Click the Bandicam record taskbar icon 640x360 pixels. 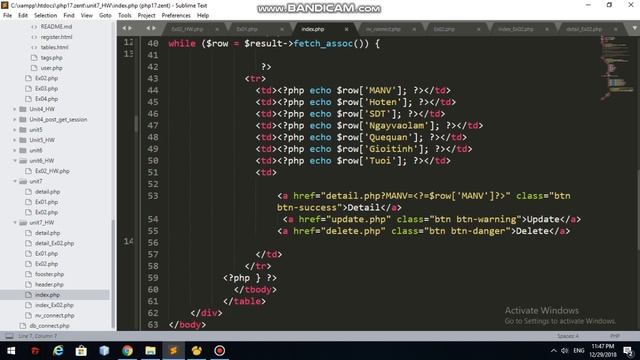click(x=220, y=351)
